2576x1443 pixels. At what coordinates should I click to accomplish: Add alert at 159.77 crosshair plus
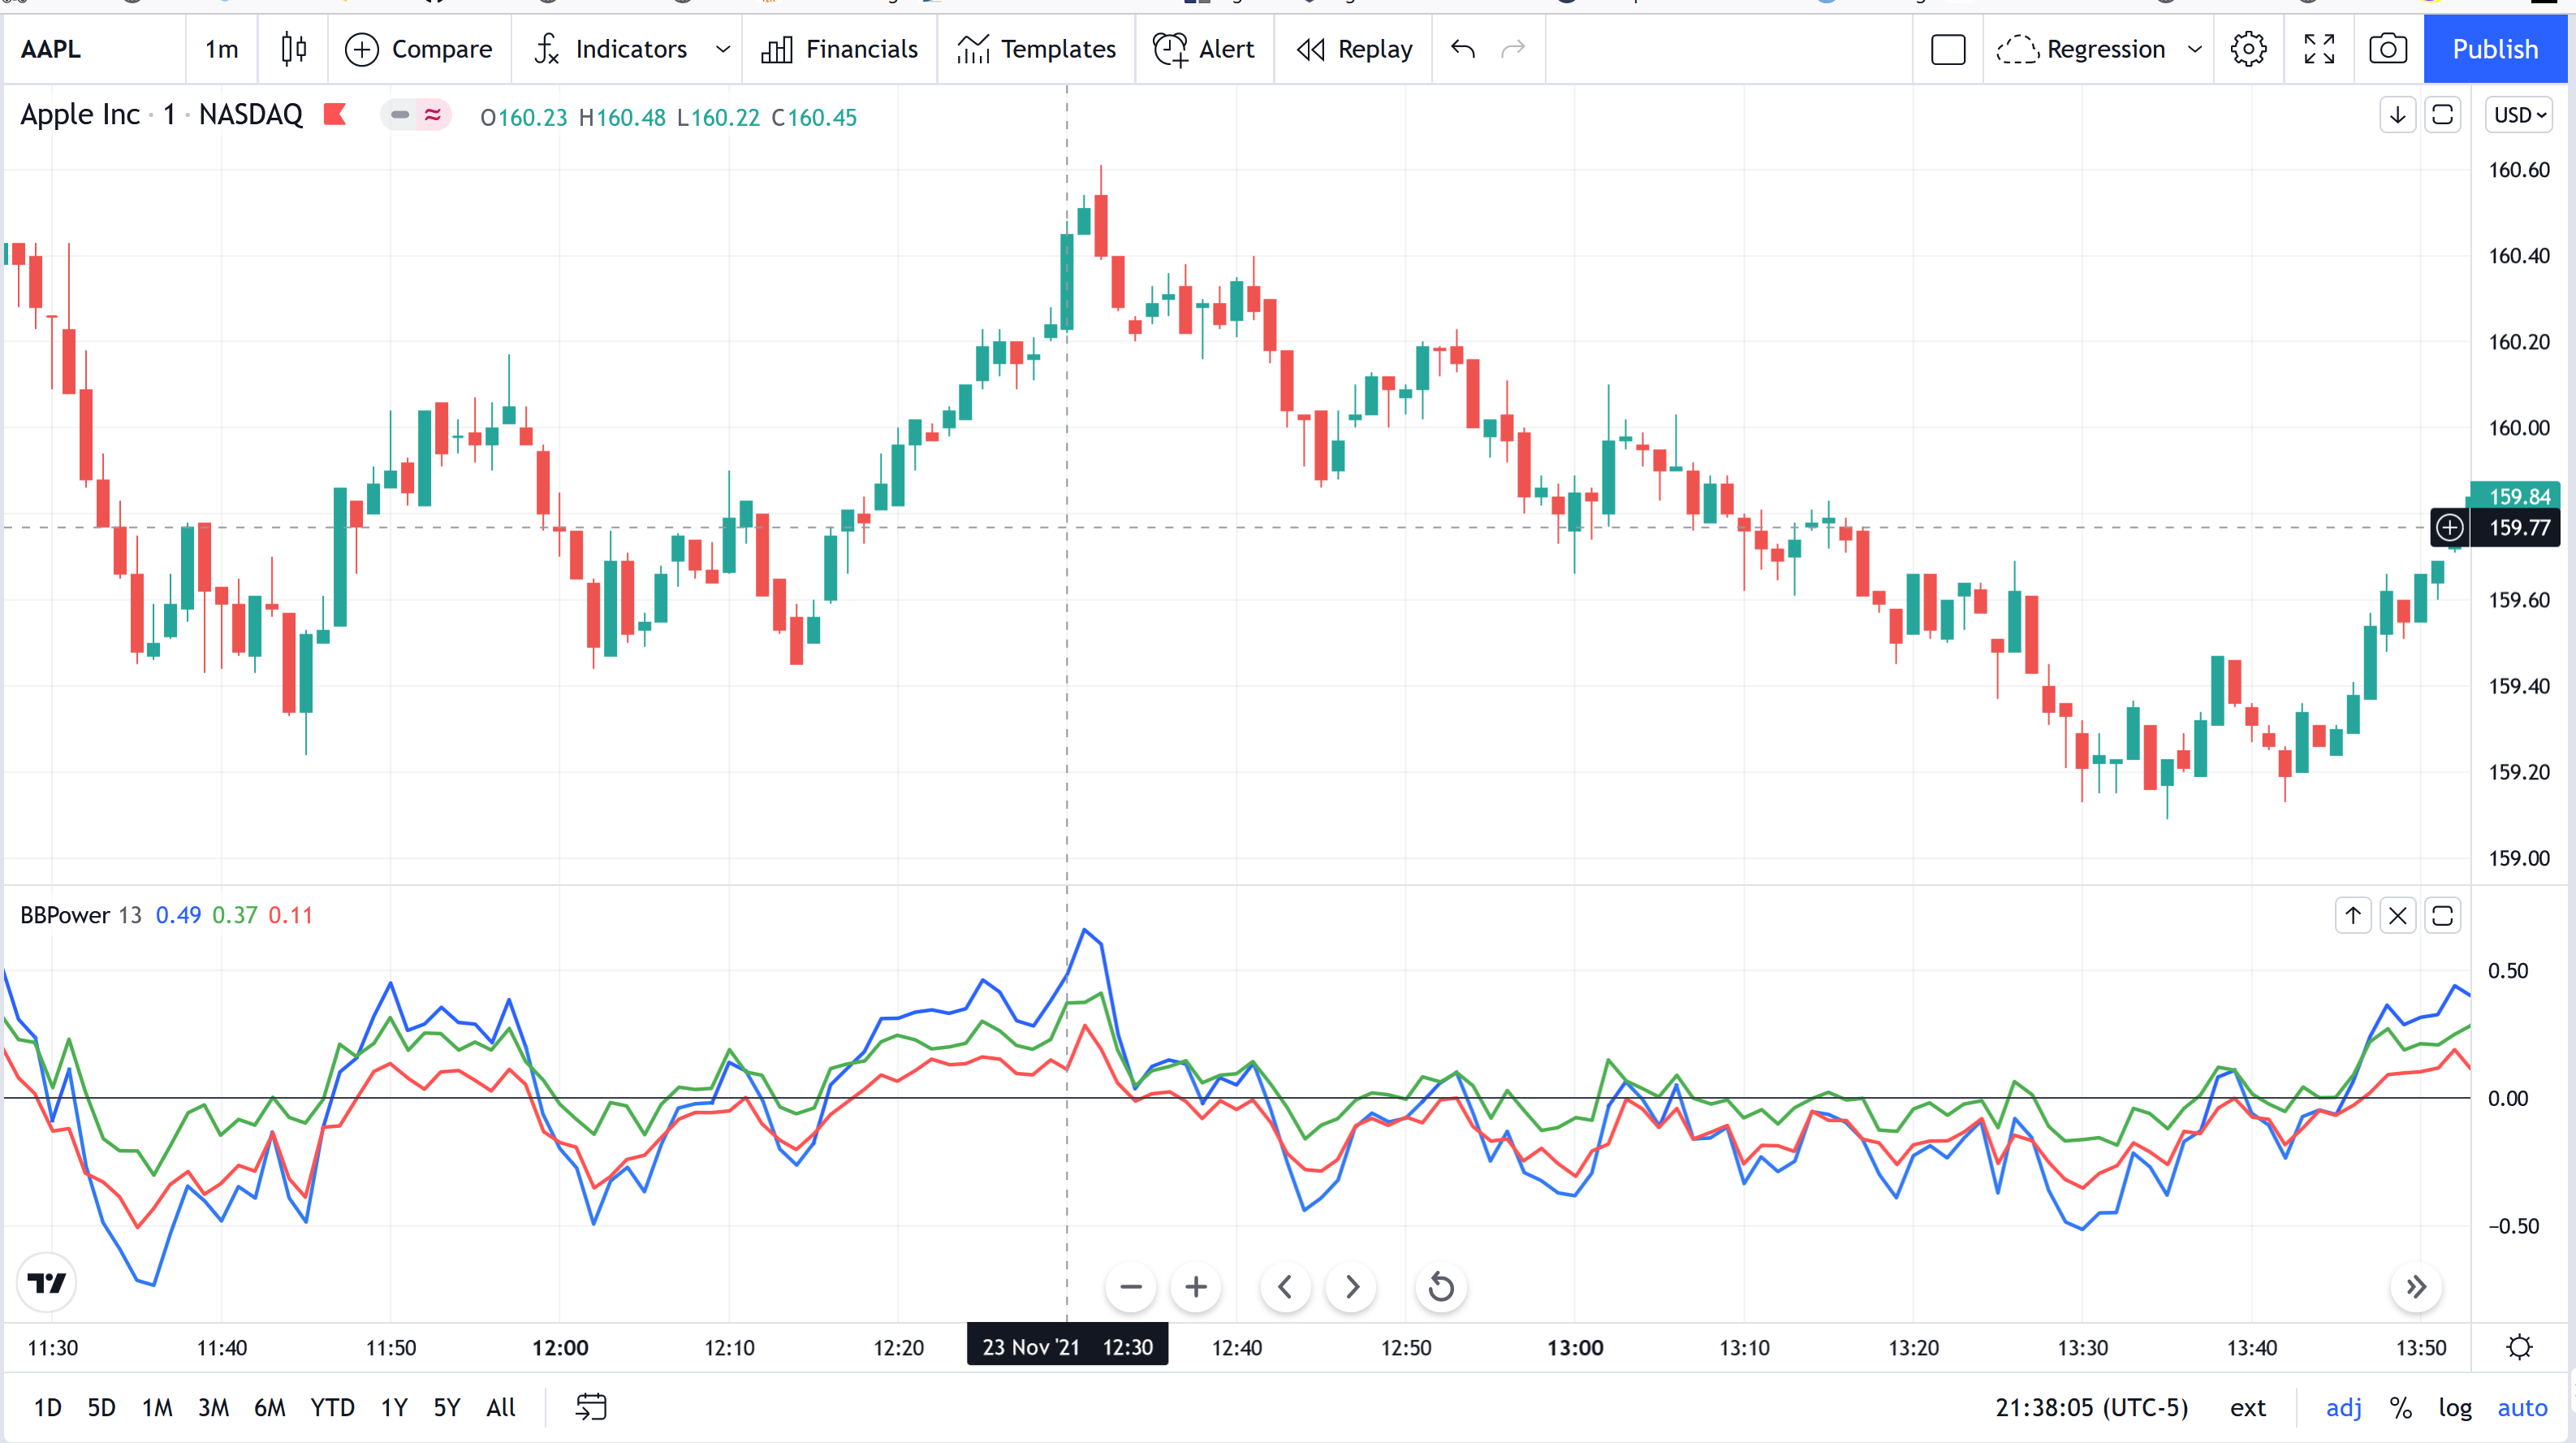tap(2449, 527)
